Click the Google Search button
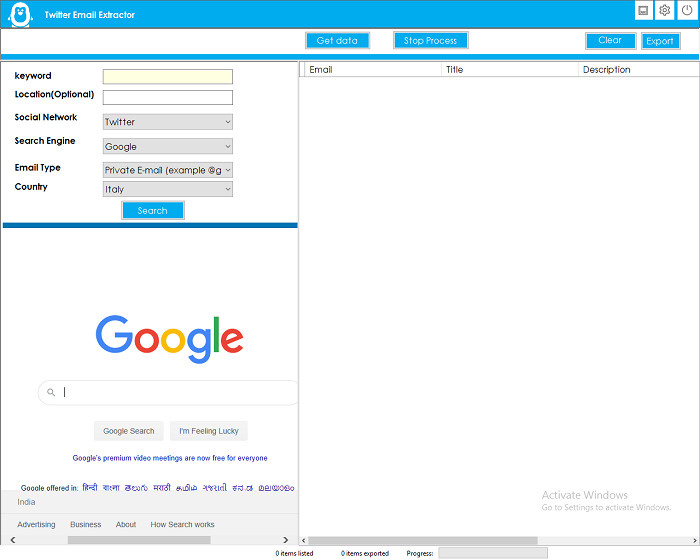 pos(129,431)
